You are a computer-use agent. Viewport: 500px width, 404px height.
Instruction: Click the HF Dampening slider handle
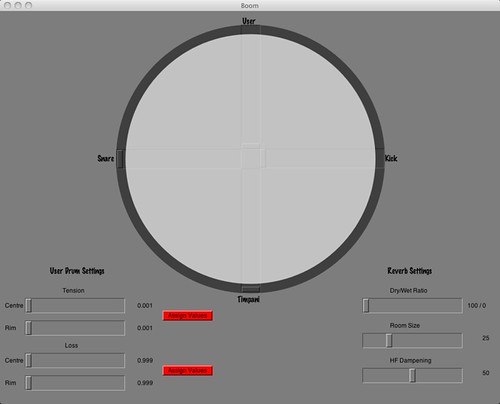pyautogui.click(x=413, y=376)
